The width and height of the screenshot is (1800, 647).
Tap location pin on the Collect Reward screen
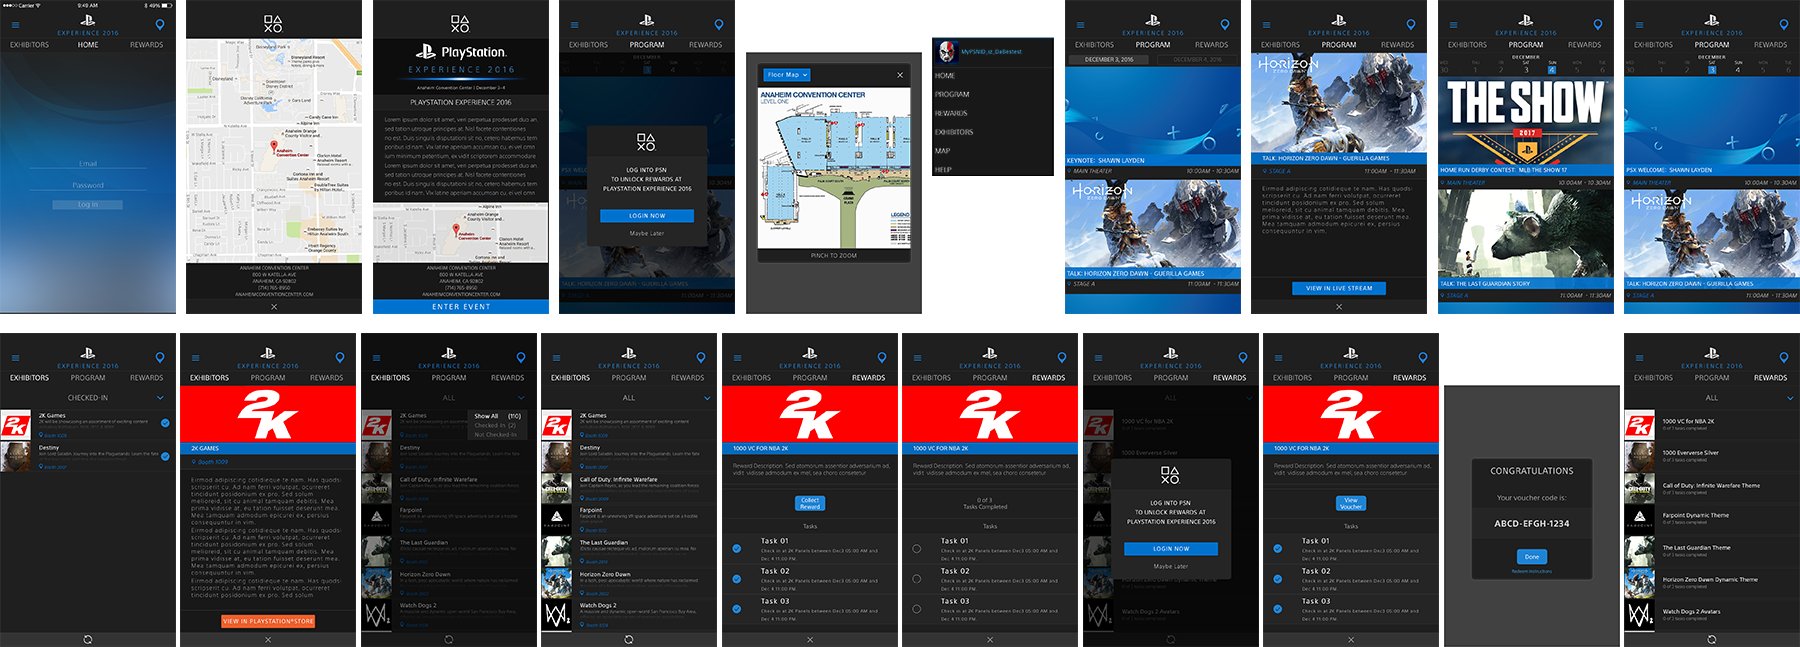[x=882, y=357]
